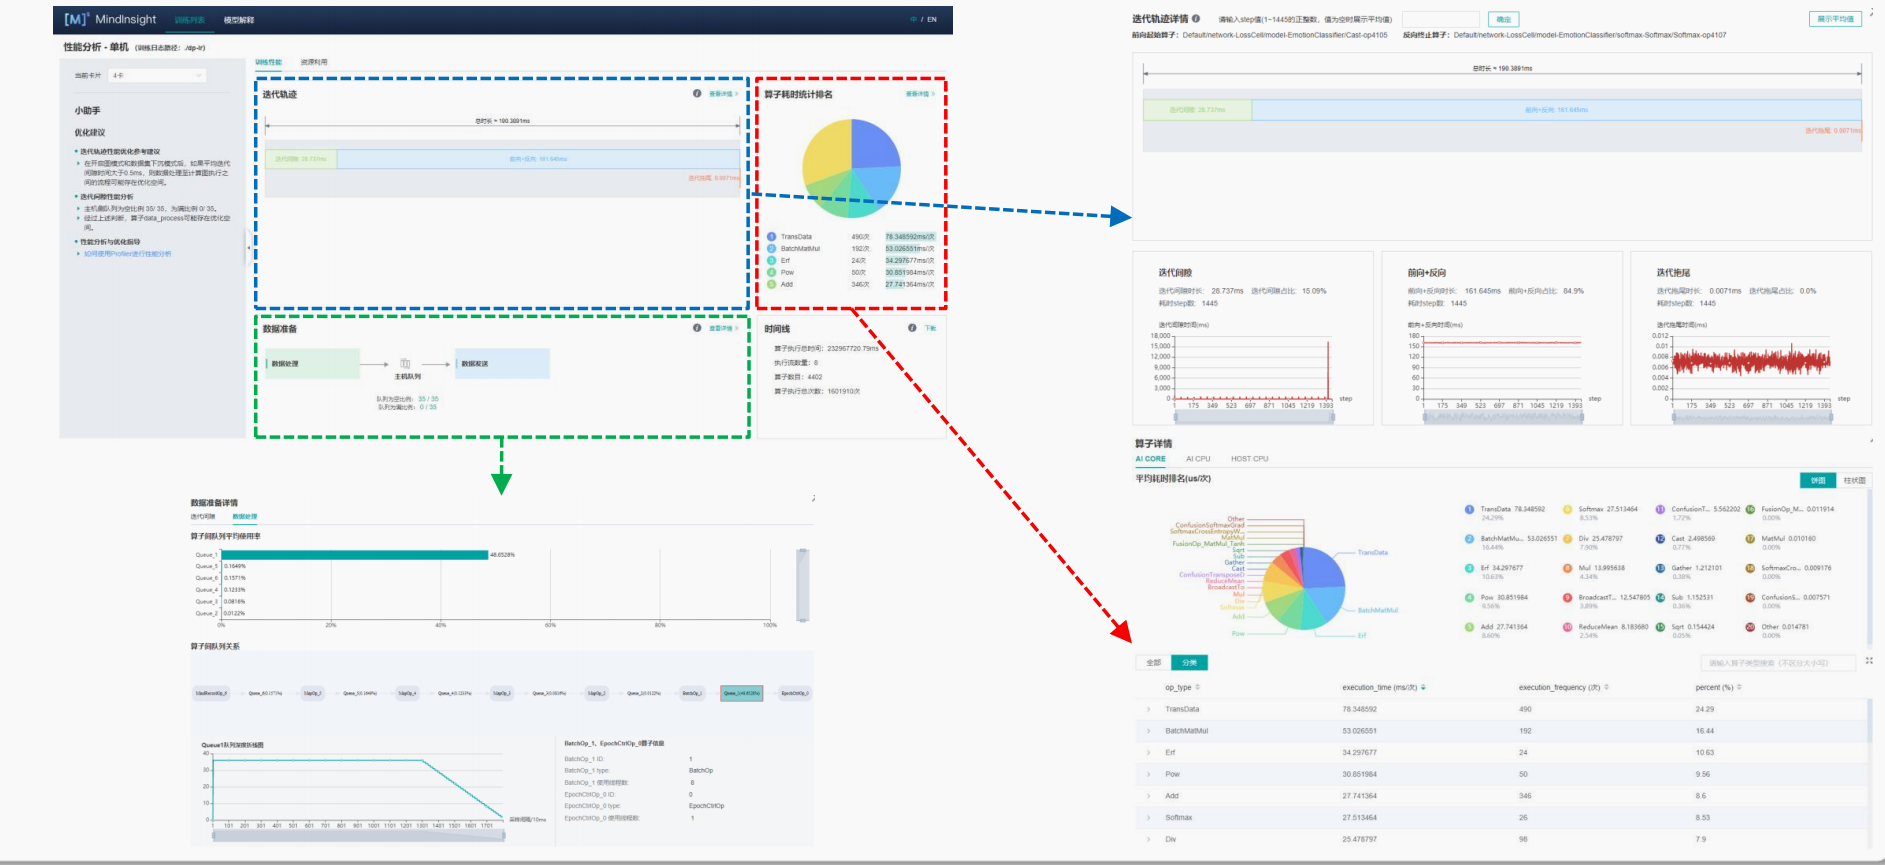The height and width of the screenshot is (865, 1885).
Task: Select the 迭代间隙 tab in 数据准备详情
Action: coord(203,517)
